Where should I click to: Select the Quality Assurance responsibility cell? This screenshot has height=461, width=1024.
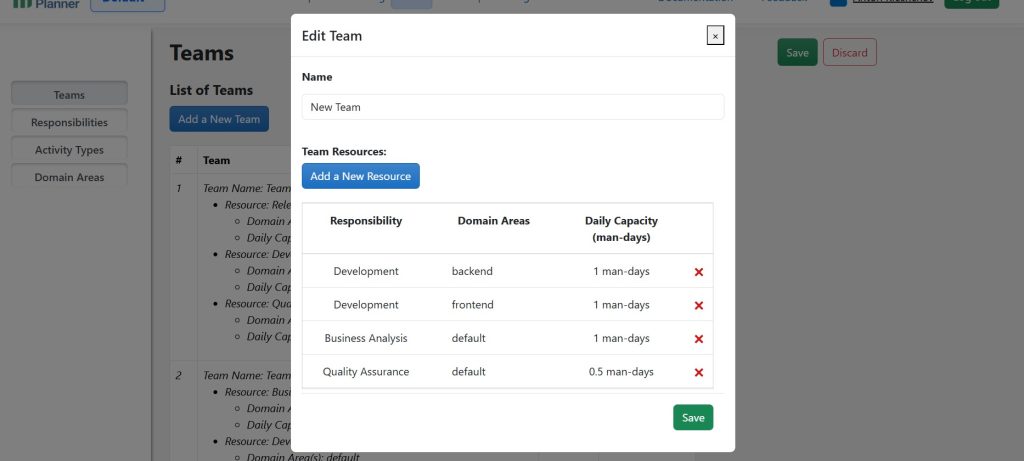[366, 372]
